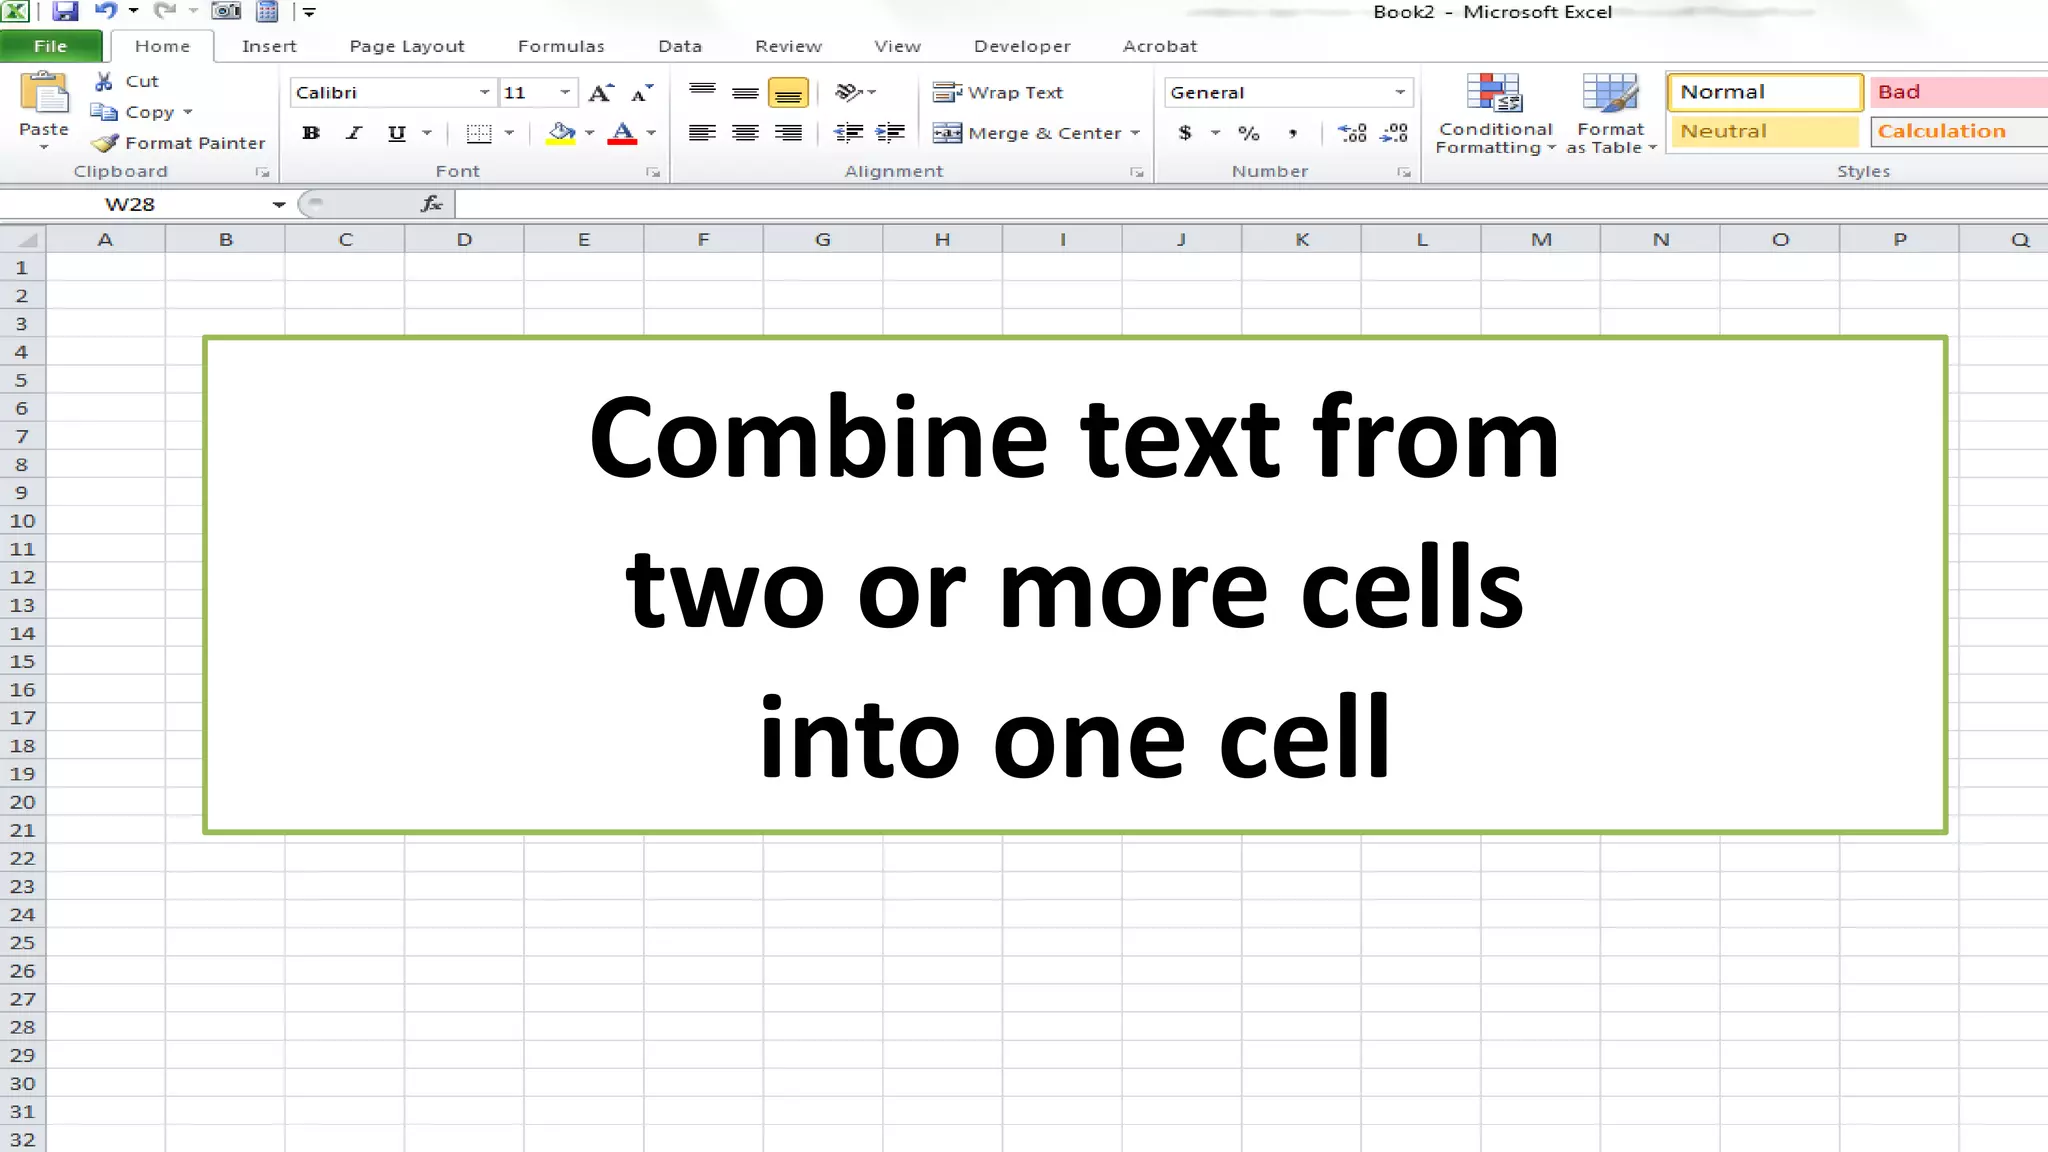
Task: Click the Percent Style icon
Action: (1249, 132)
